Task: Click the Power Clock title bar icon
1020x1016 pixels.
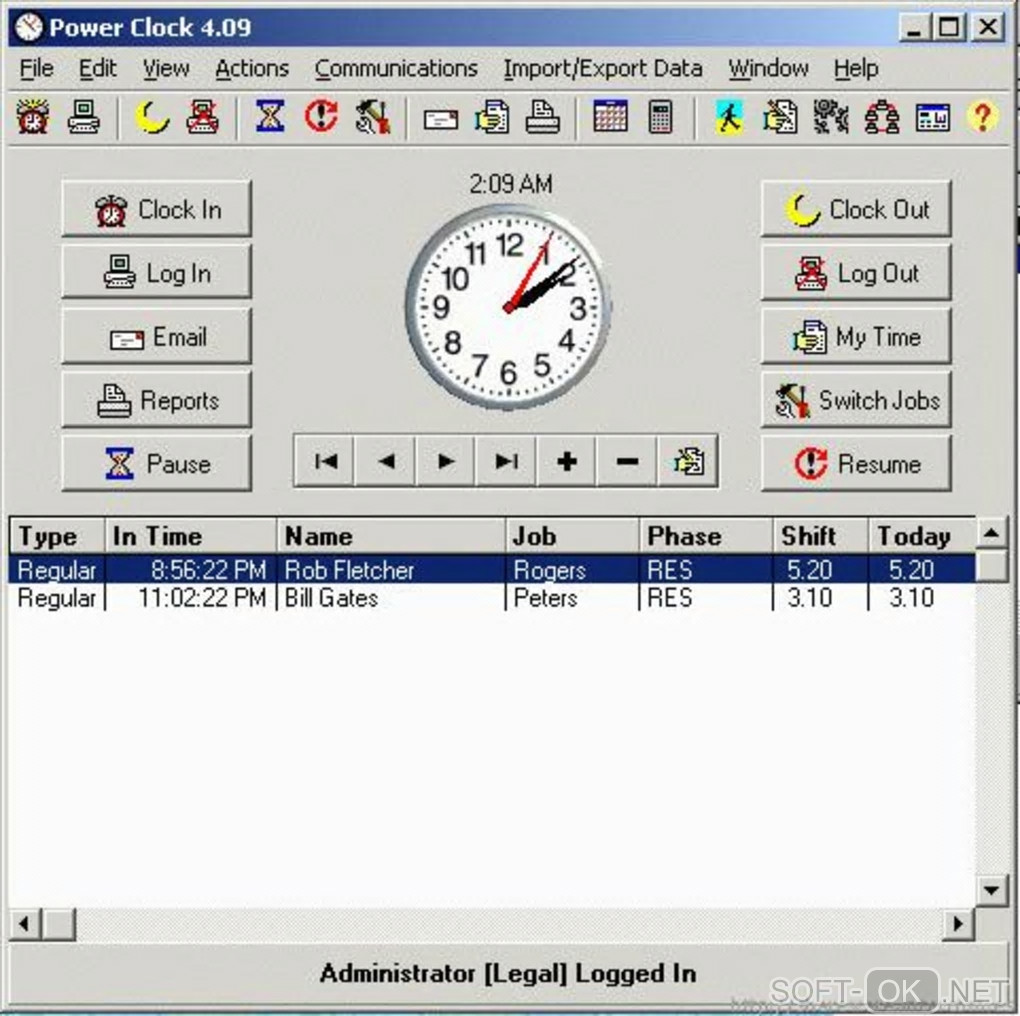Action: click(29, 27)
